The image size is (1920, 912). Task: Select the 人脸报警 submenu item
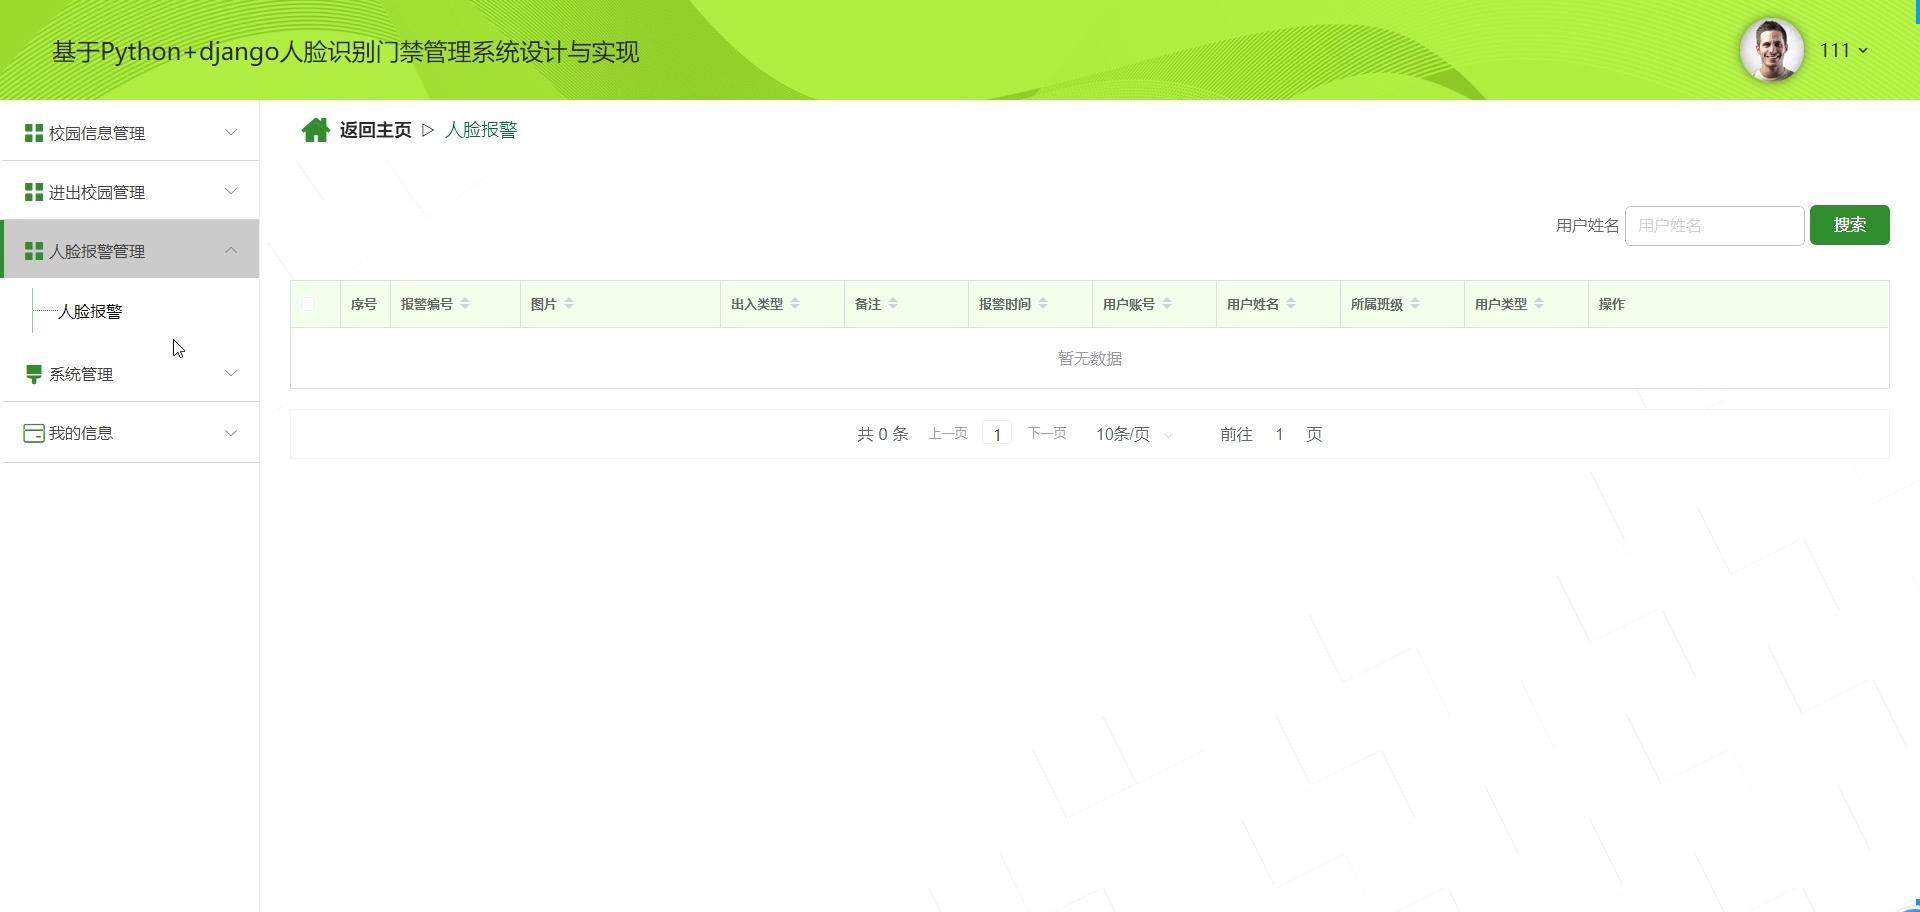tap(90, 311)
